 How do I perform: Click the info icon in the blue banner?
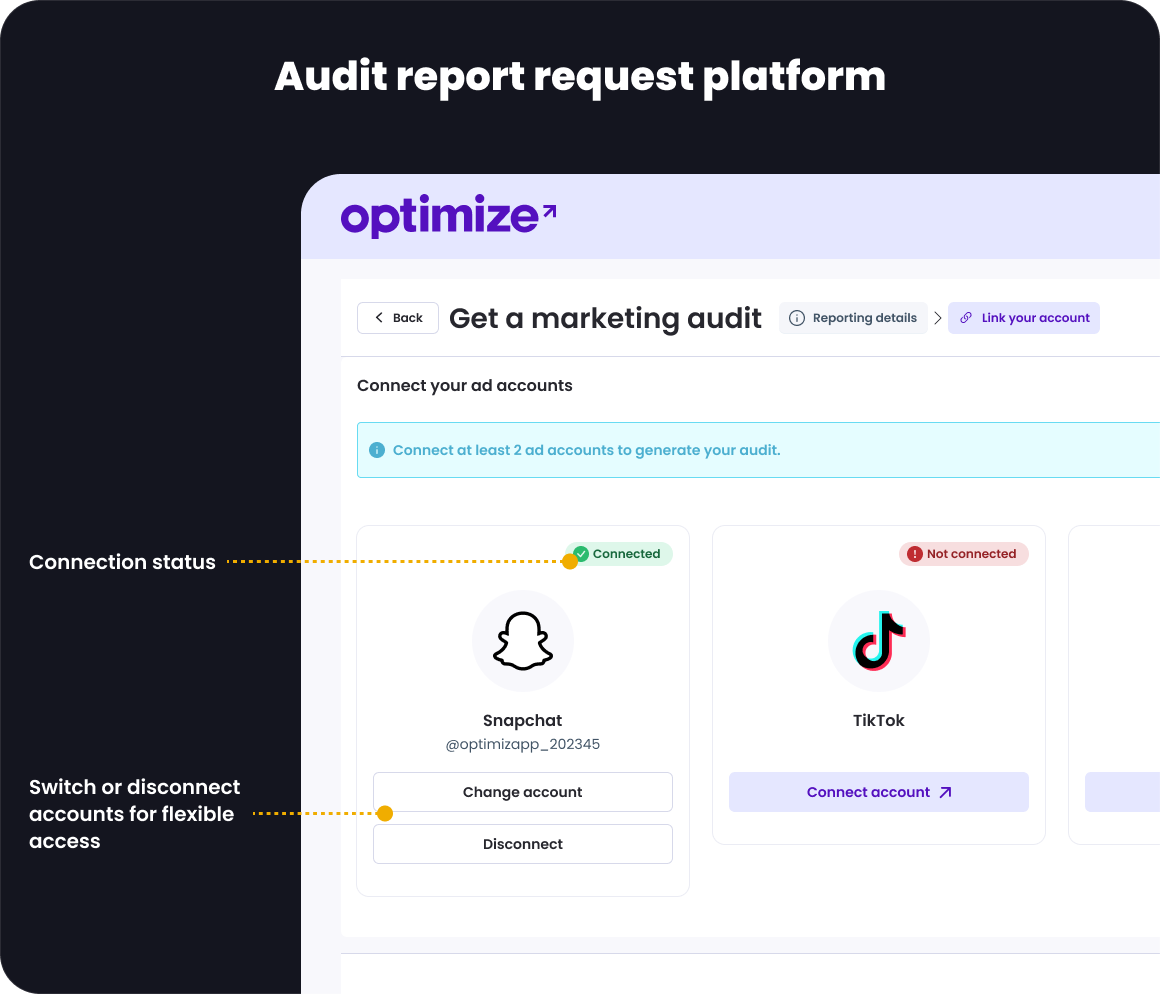377,450
